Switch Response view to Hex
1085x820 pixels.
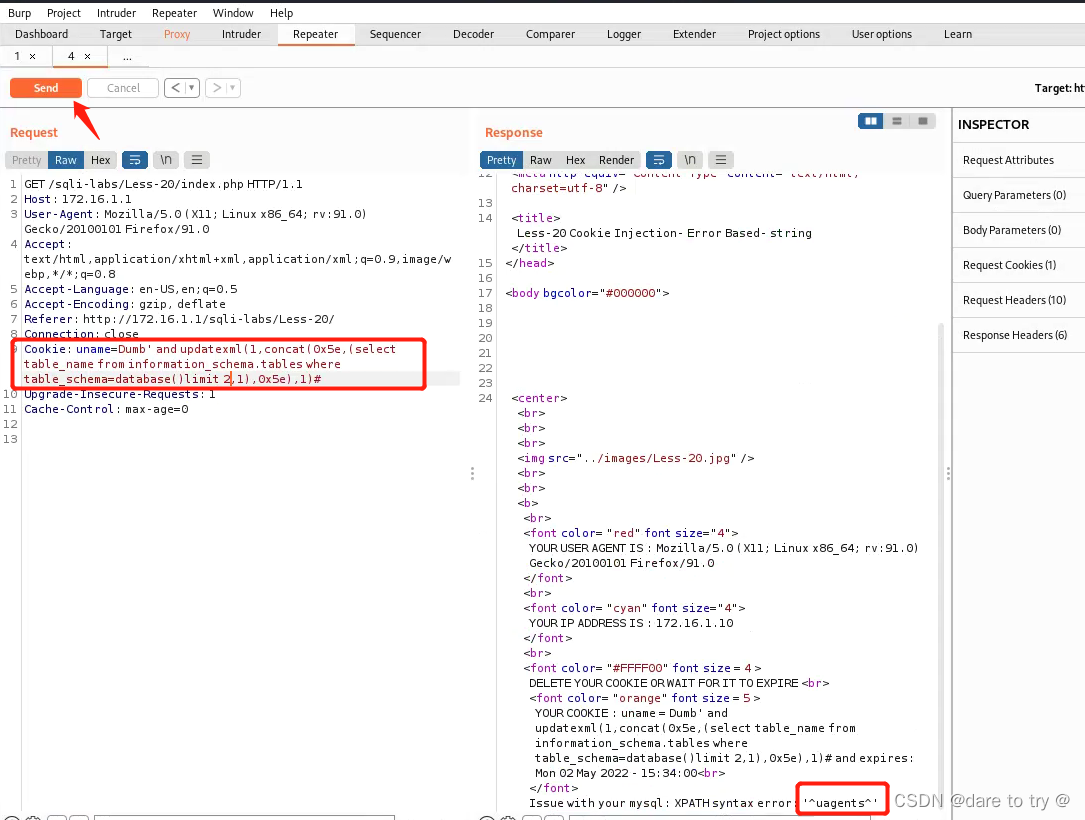[575, 160]
